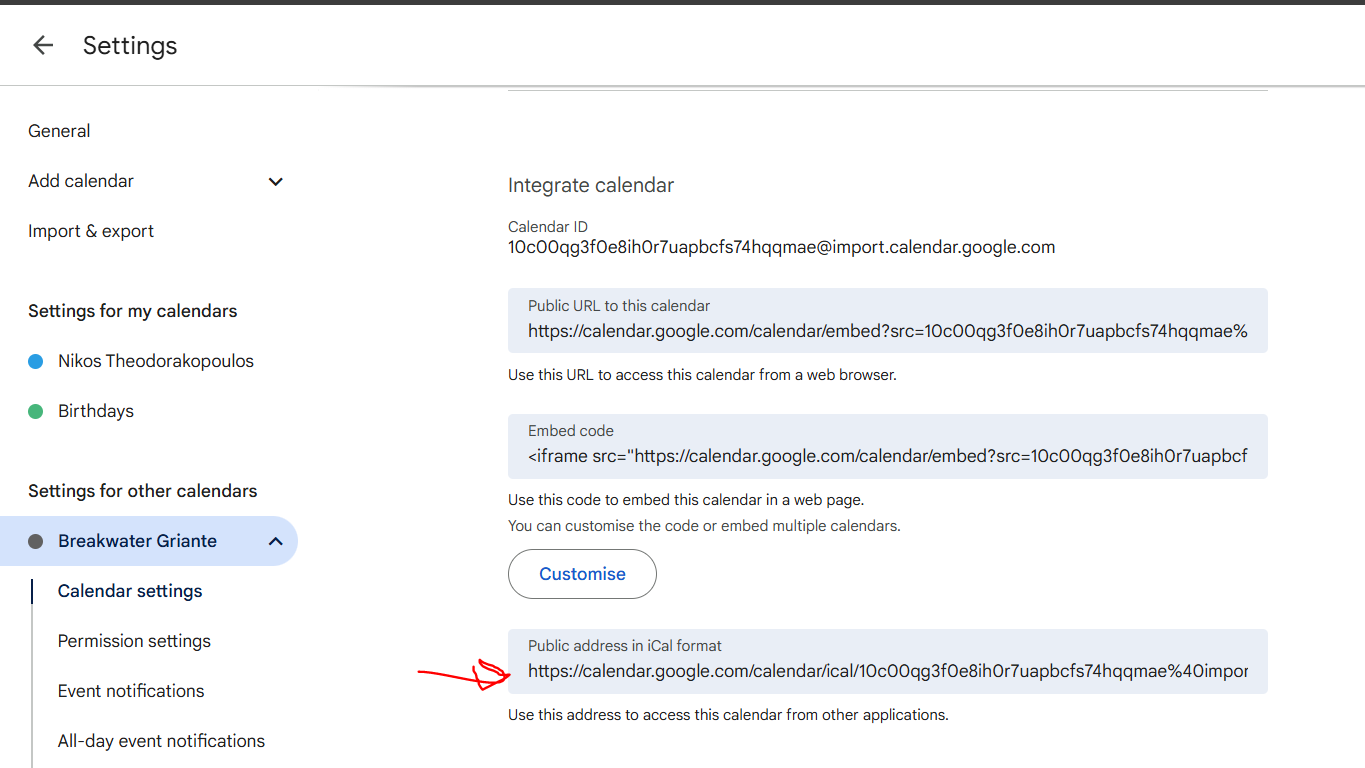Click the Add calendar menu item
1365x768 pixels.
click(81, 181)
